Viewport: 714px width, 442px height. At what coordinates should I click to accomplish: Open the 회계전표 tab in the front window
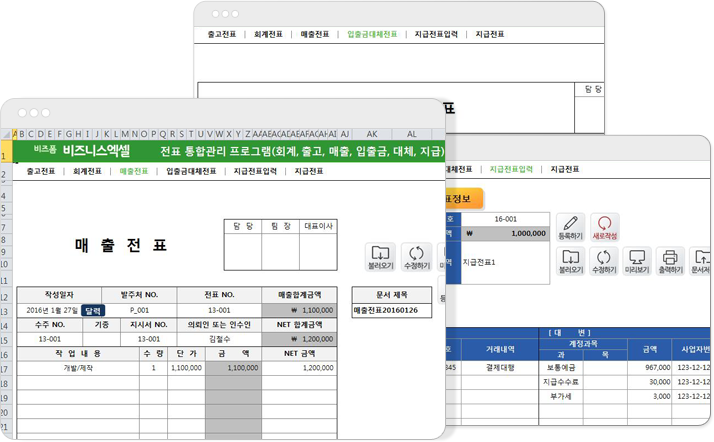coord(87,171)
